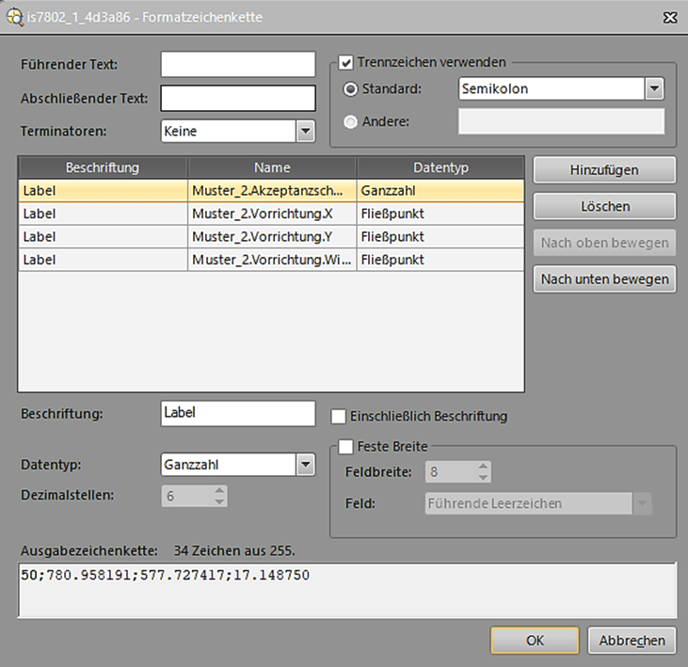Click the Hinzufügen button
688x667 pixels.
coord(603,170)
